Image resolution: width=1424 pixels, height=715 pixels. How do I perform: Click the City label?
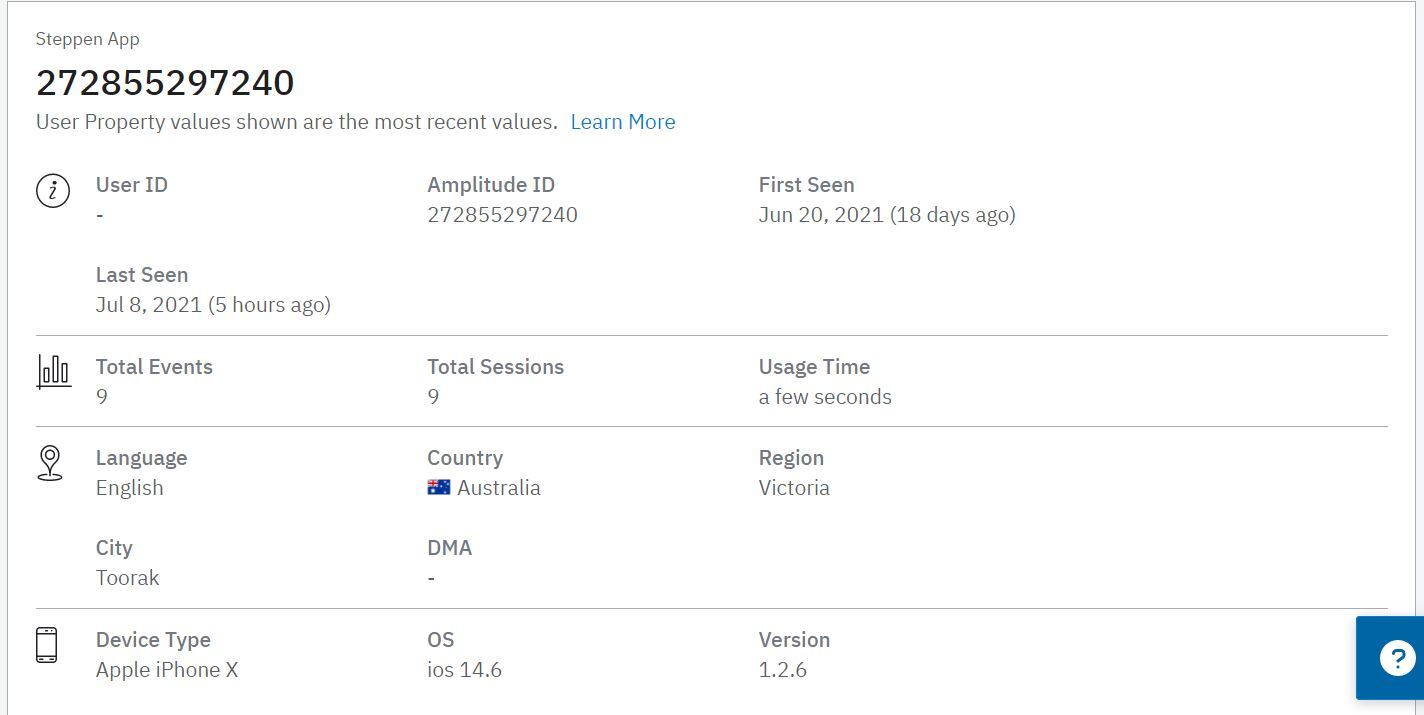tap(114, 548)
